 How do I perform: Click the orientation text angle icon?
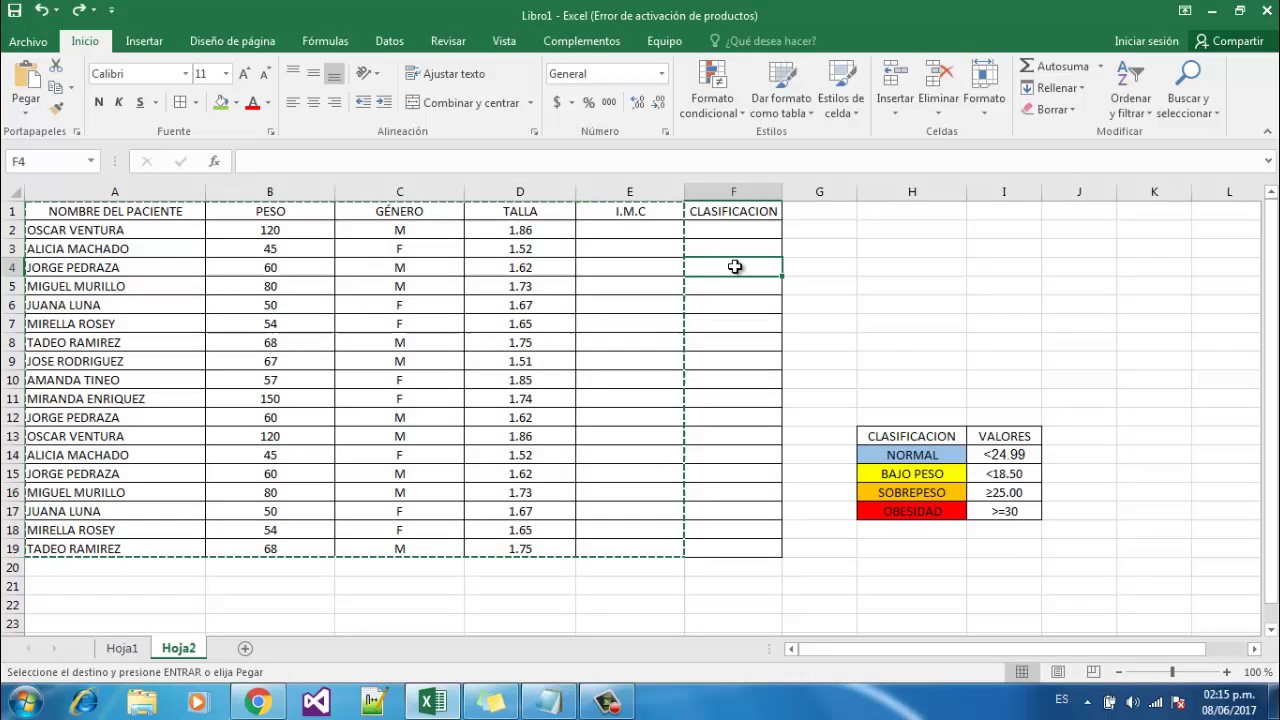pyautogui.click(x=364, y=73)
